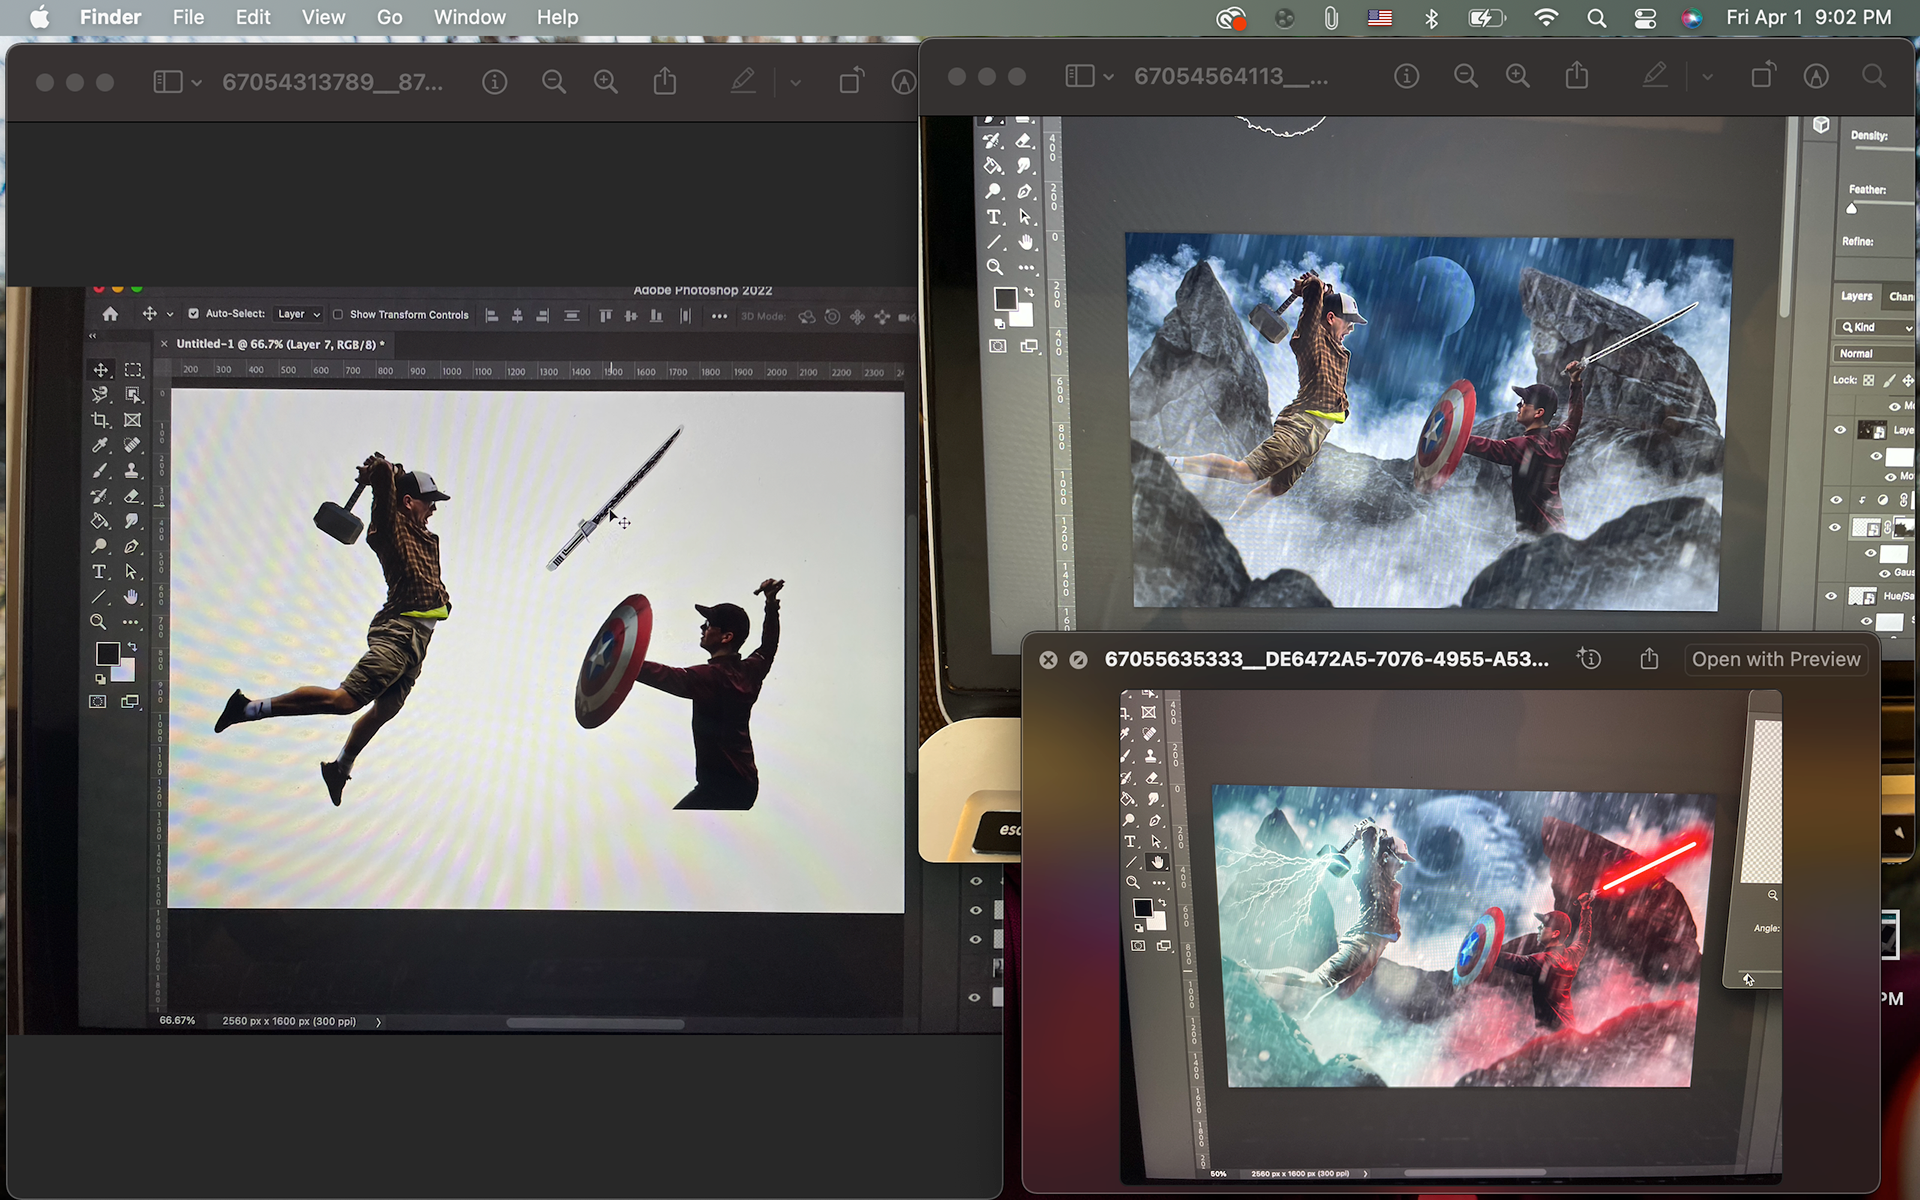Click the foreground color swatch in the left Photoshop photo
This screenshot has width=1920, height=1200.
click(107, 653)
